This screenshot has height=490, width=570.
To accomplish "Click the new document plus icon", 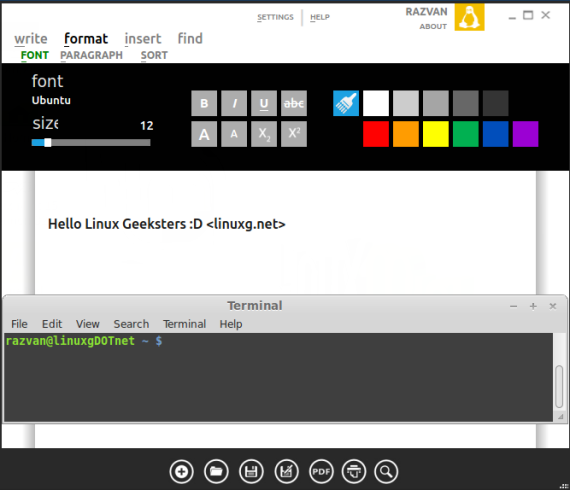I will click(x=181, y=472).
